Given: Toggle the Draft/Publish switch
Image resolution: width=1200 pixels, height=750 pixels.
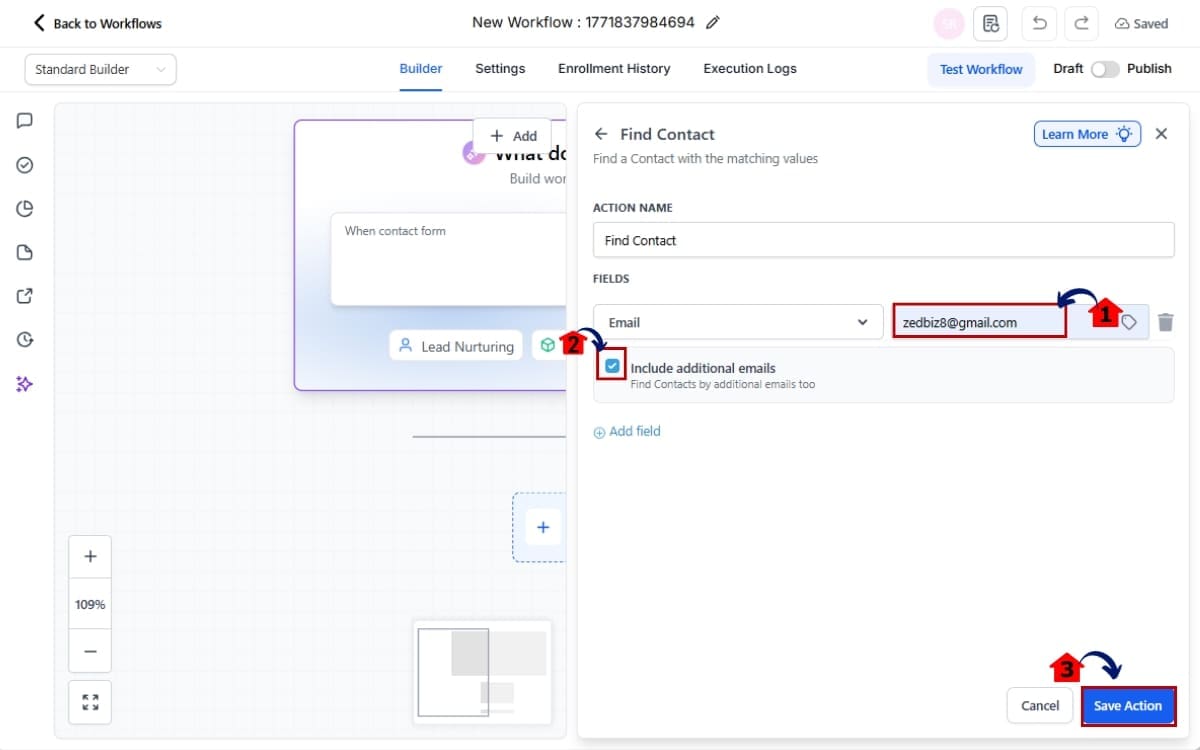Looking at the screenshot, I should click(1104, 69).
